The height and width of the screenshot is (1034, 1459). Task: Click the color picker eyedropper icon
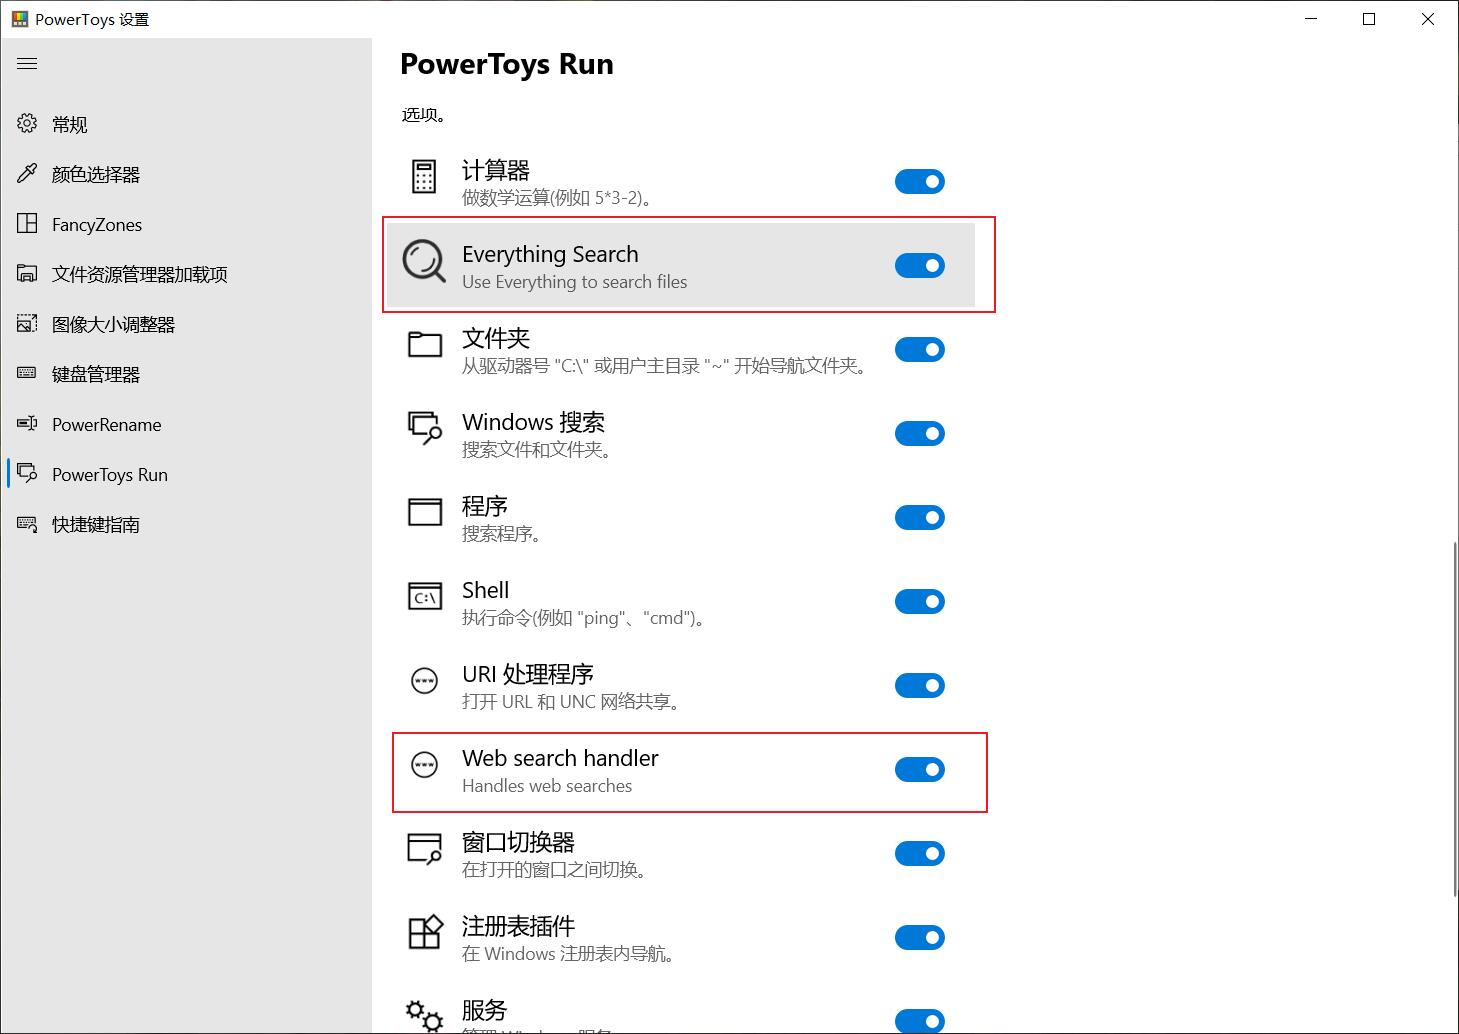tap(27, 174)
